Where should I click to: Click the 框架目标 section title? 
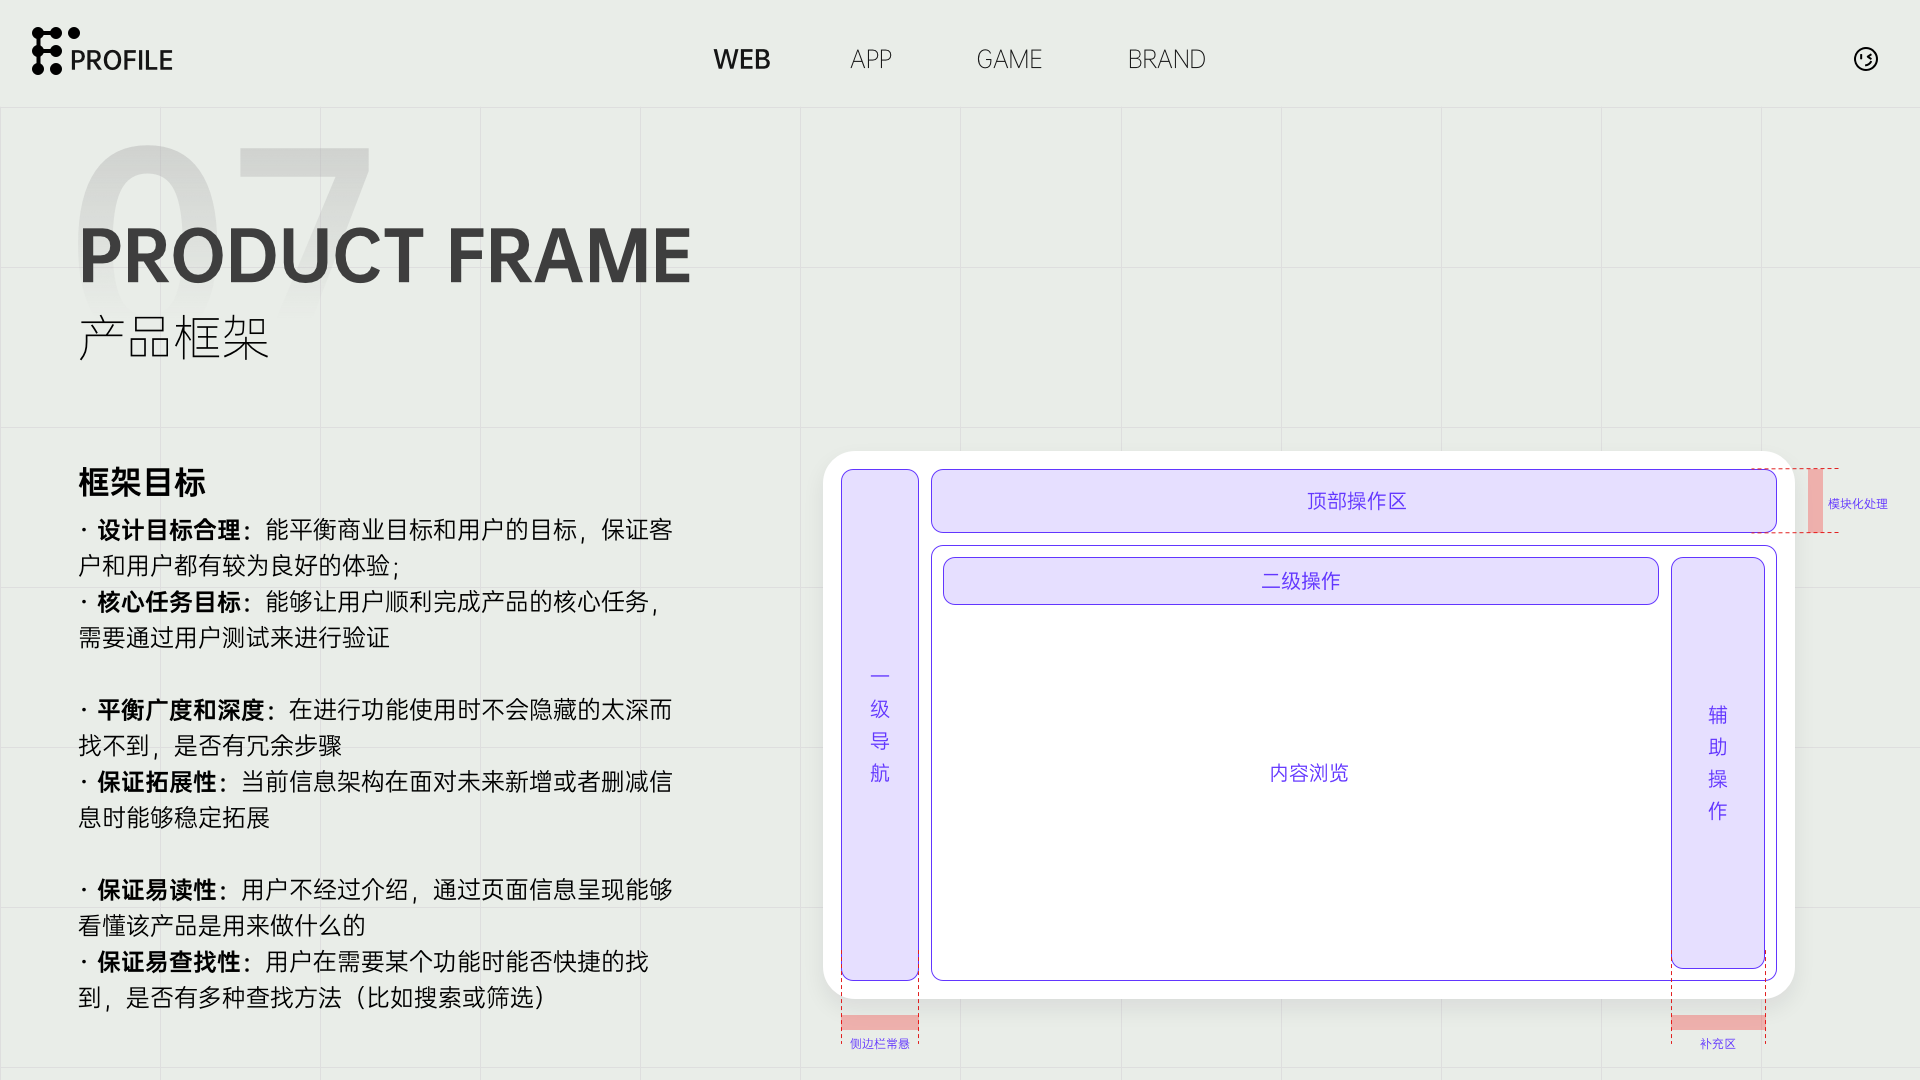(142, 482)
